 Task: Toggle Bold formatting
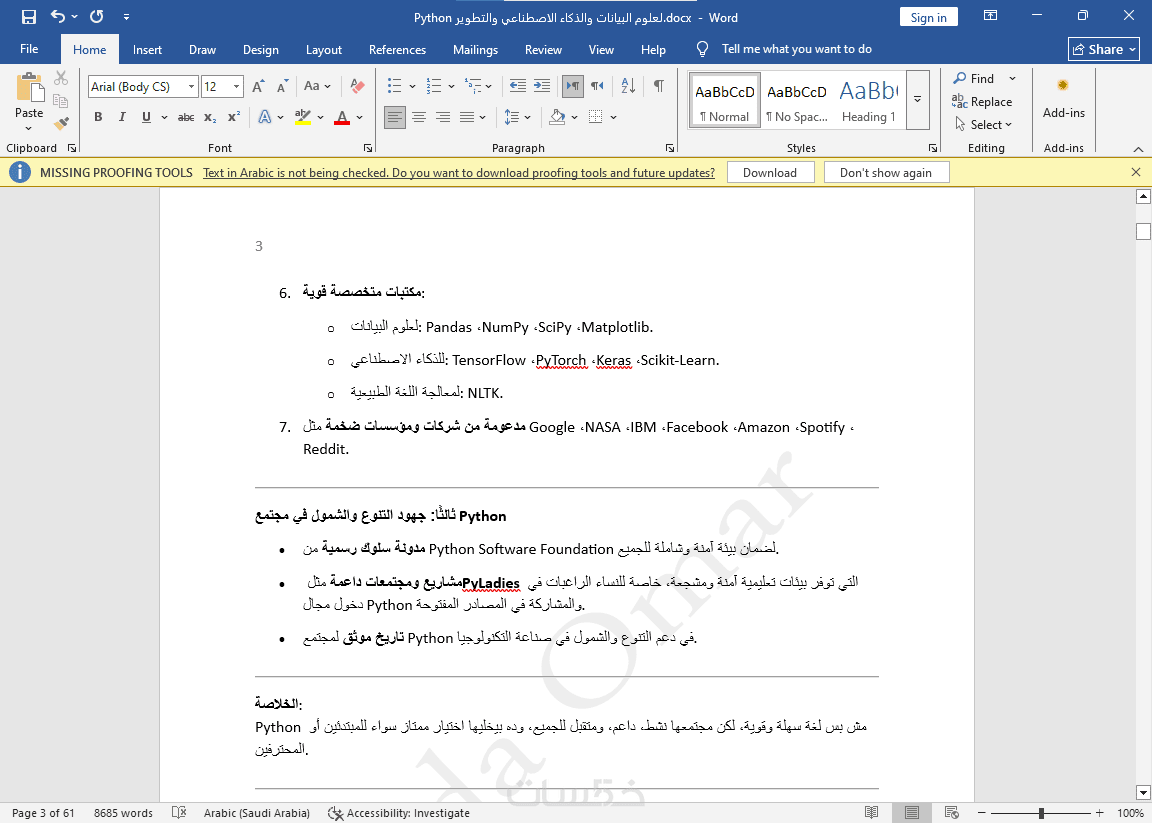pos(98,117)
